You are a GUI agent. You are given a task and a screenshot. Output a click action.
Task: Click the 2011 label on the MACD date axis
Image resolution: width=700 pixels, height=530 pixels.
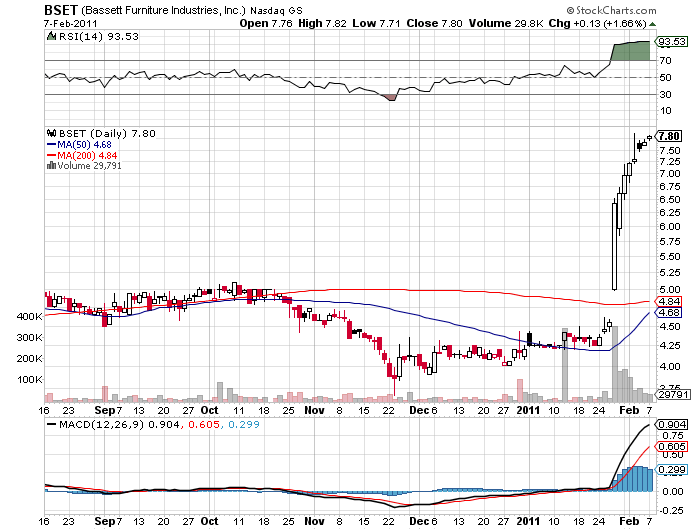click(529, 521)
